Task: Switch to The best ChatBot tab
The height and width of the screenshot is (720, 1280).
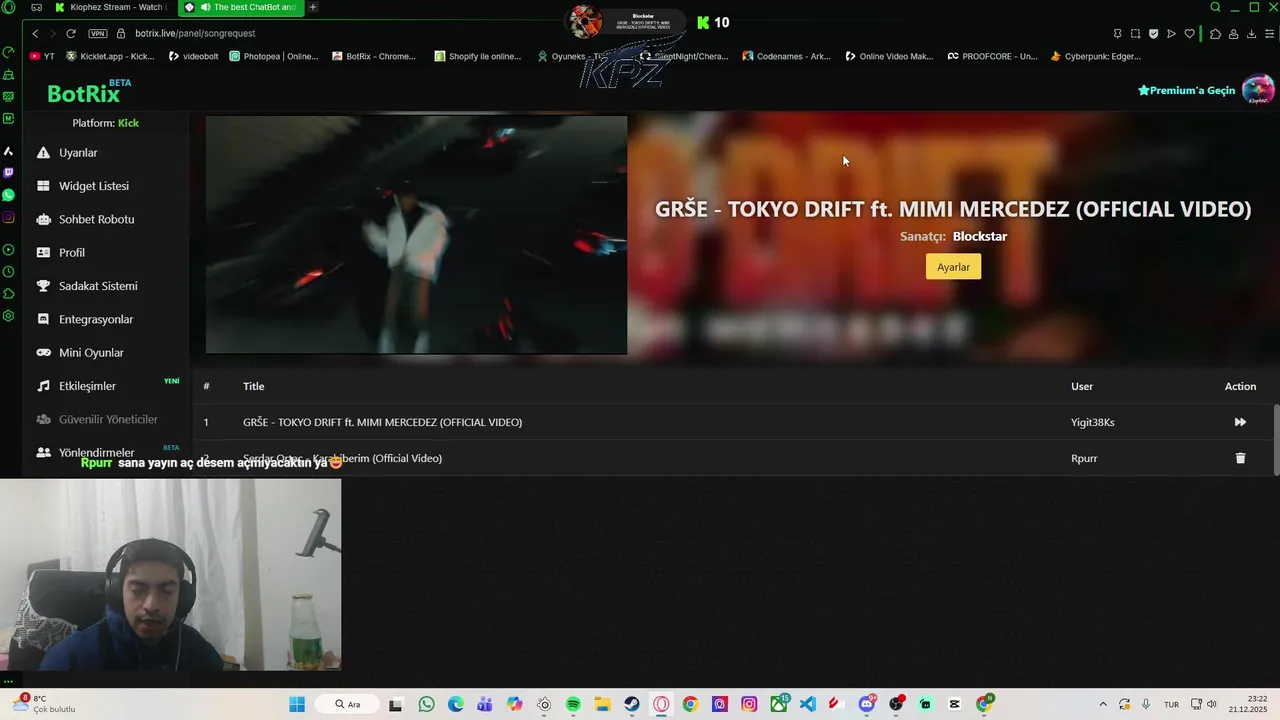Action: point(240,7)
